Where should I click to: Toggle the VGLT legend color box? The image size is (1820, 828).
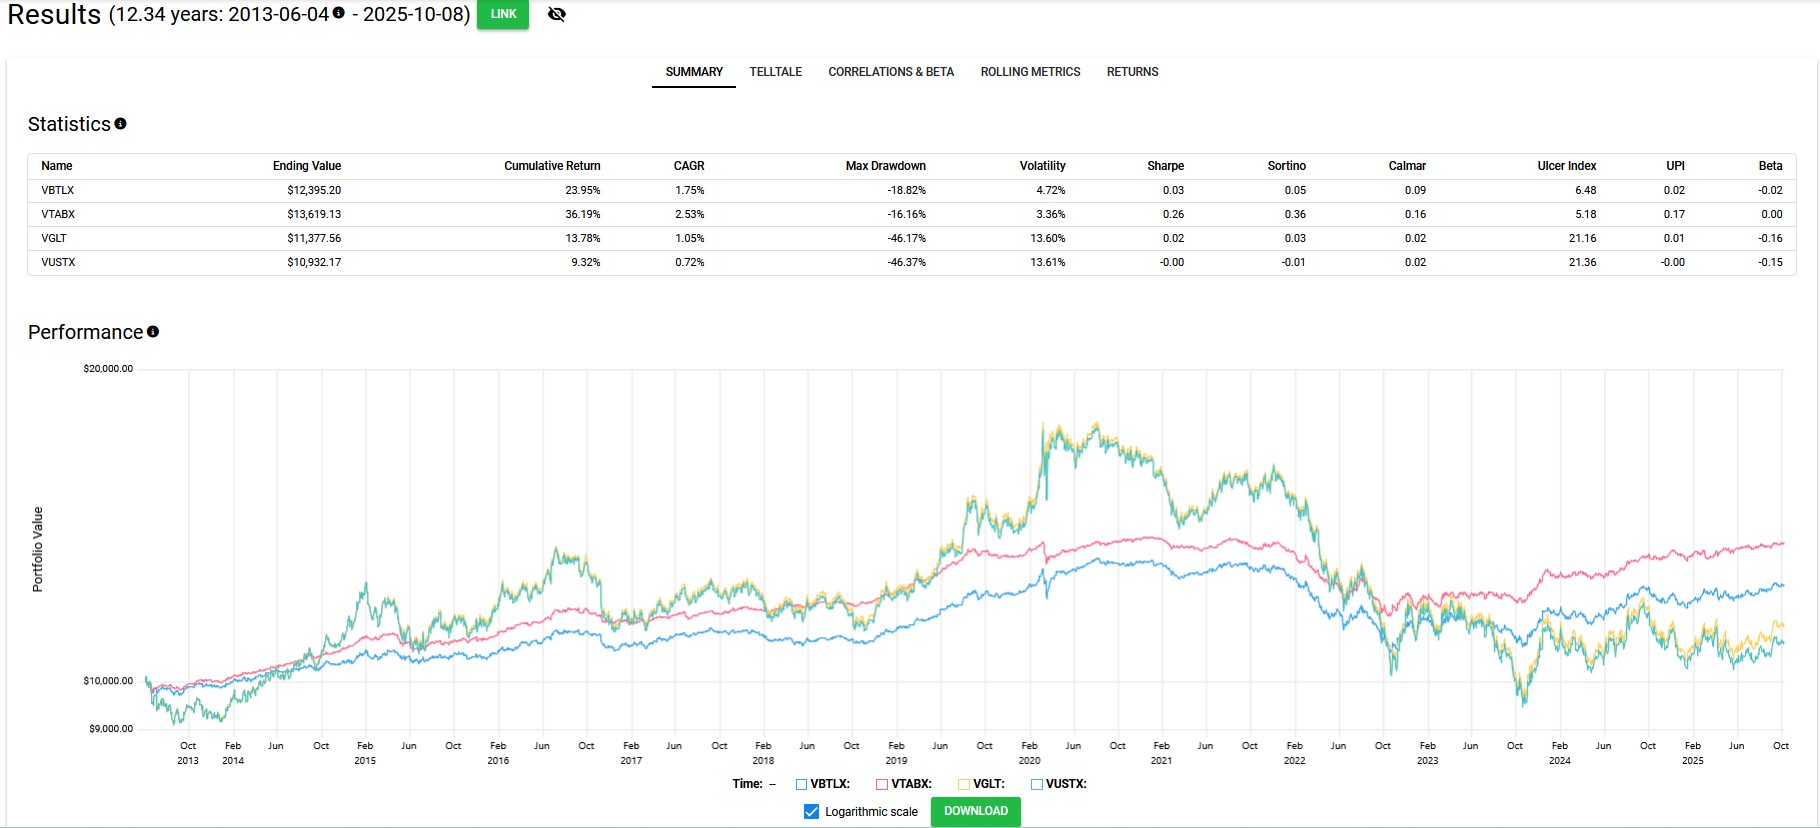coord(964,784)
